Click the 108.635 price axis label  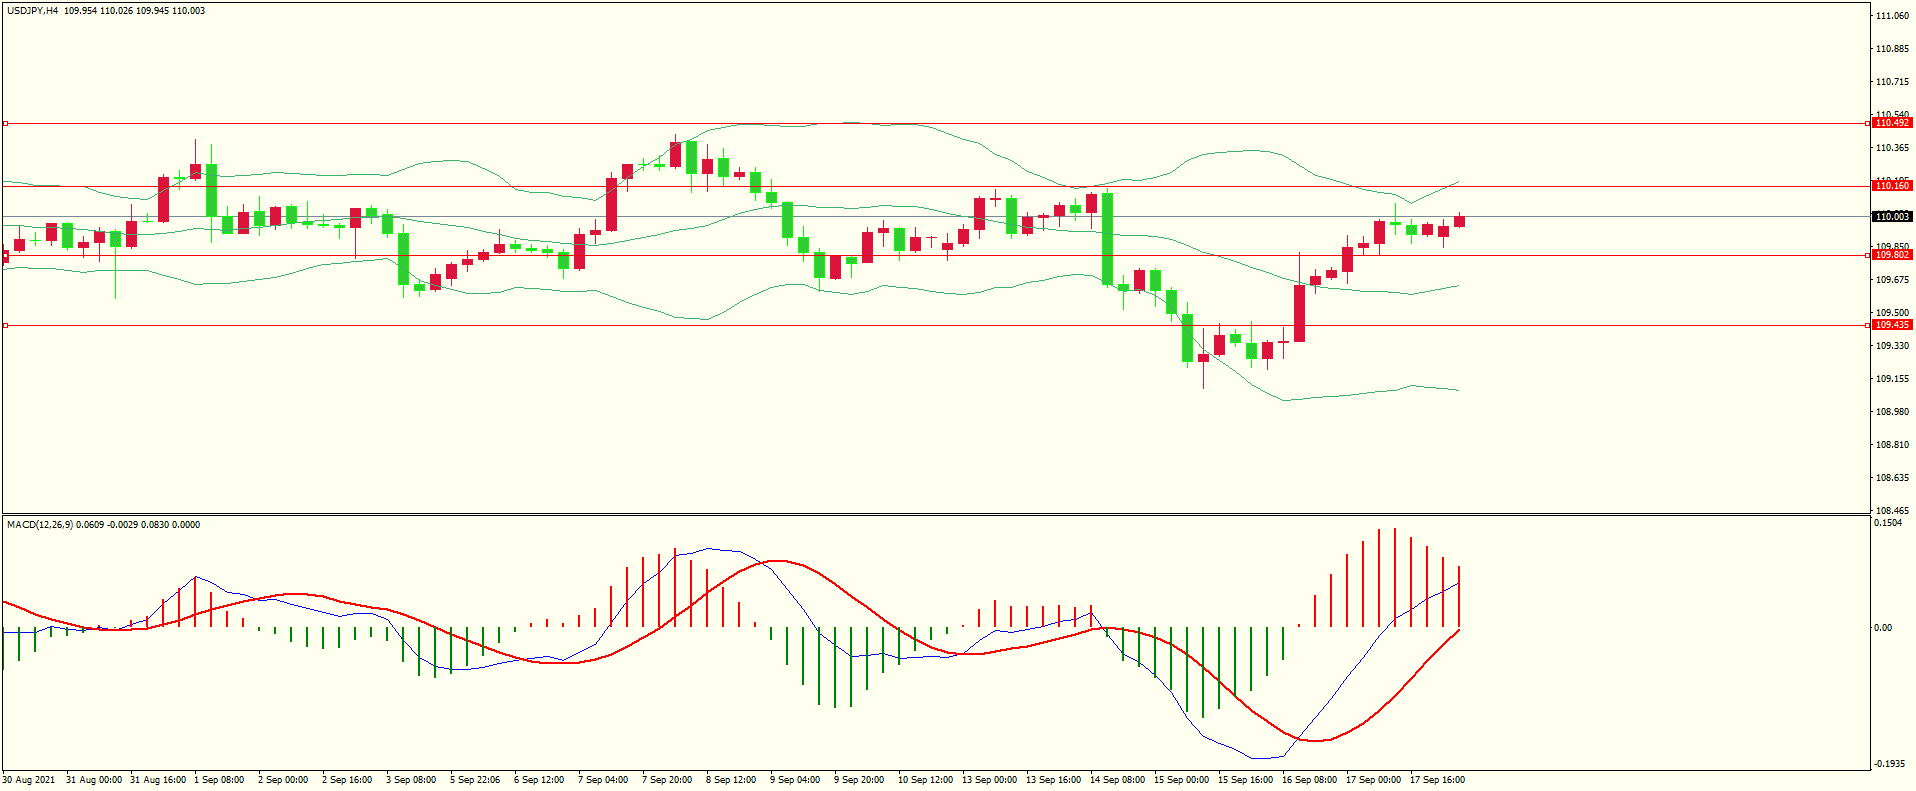tap(1892, 478)
